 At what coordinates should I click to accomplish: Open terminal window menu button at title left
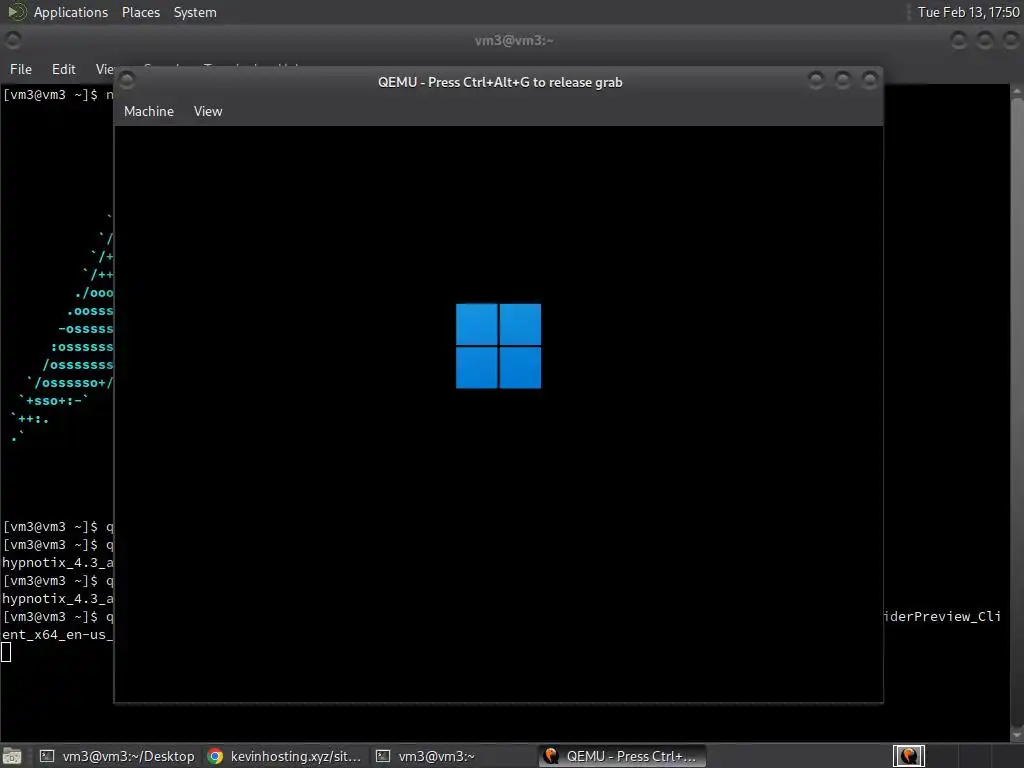[12, 40]
